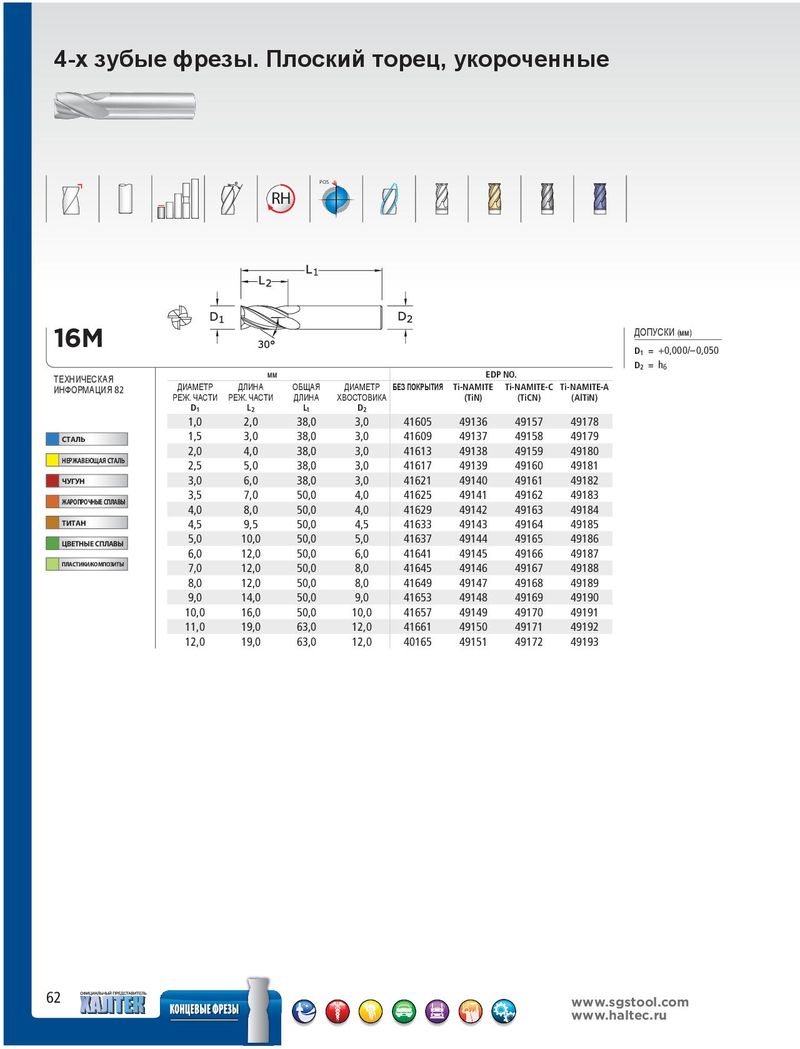Click the EDP NO. header
Viewport: 800px width, 1049px height.
click(501, 375)
